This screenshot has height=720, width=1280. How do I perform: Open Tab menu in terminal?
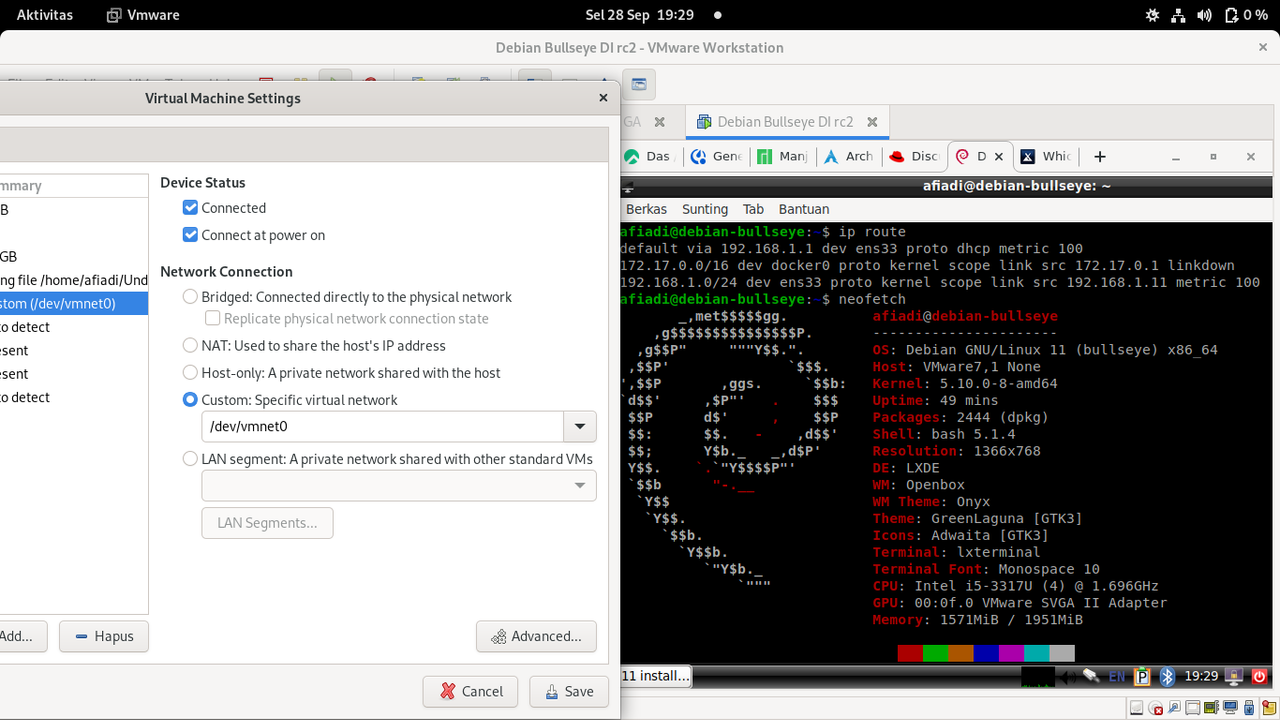pos(753,209)
